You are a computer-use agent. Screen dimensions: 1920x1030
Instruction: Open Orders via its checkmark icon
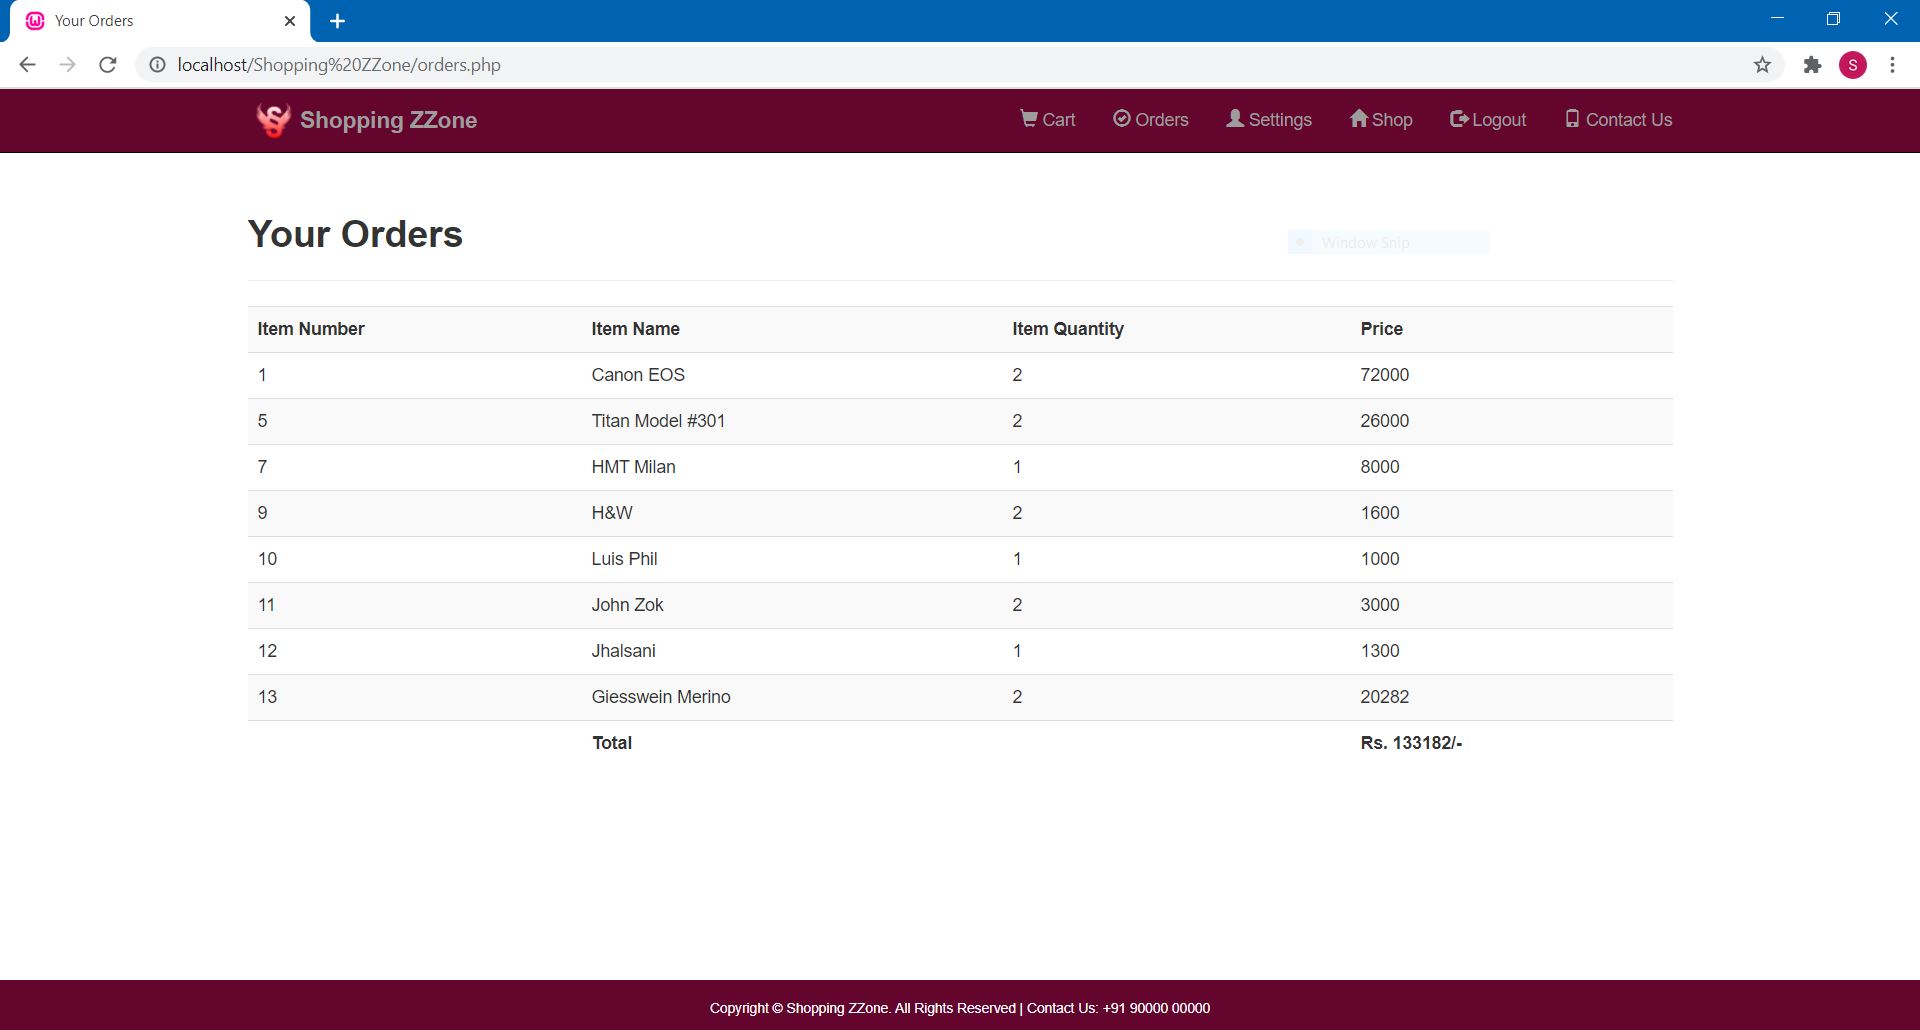click(x=1122, y=120)
